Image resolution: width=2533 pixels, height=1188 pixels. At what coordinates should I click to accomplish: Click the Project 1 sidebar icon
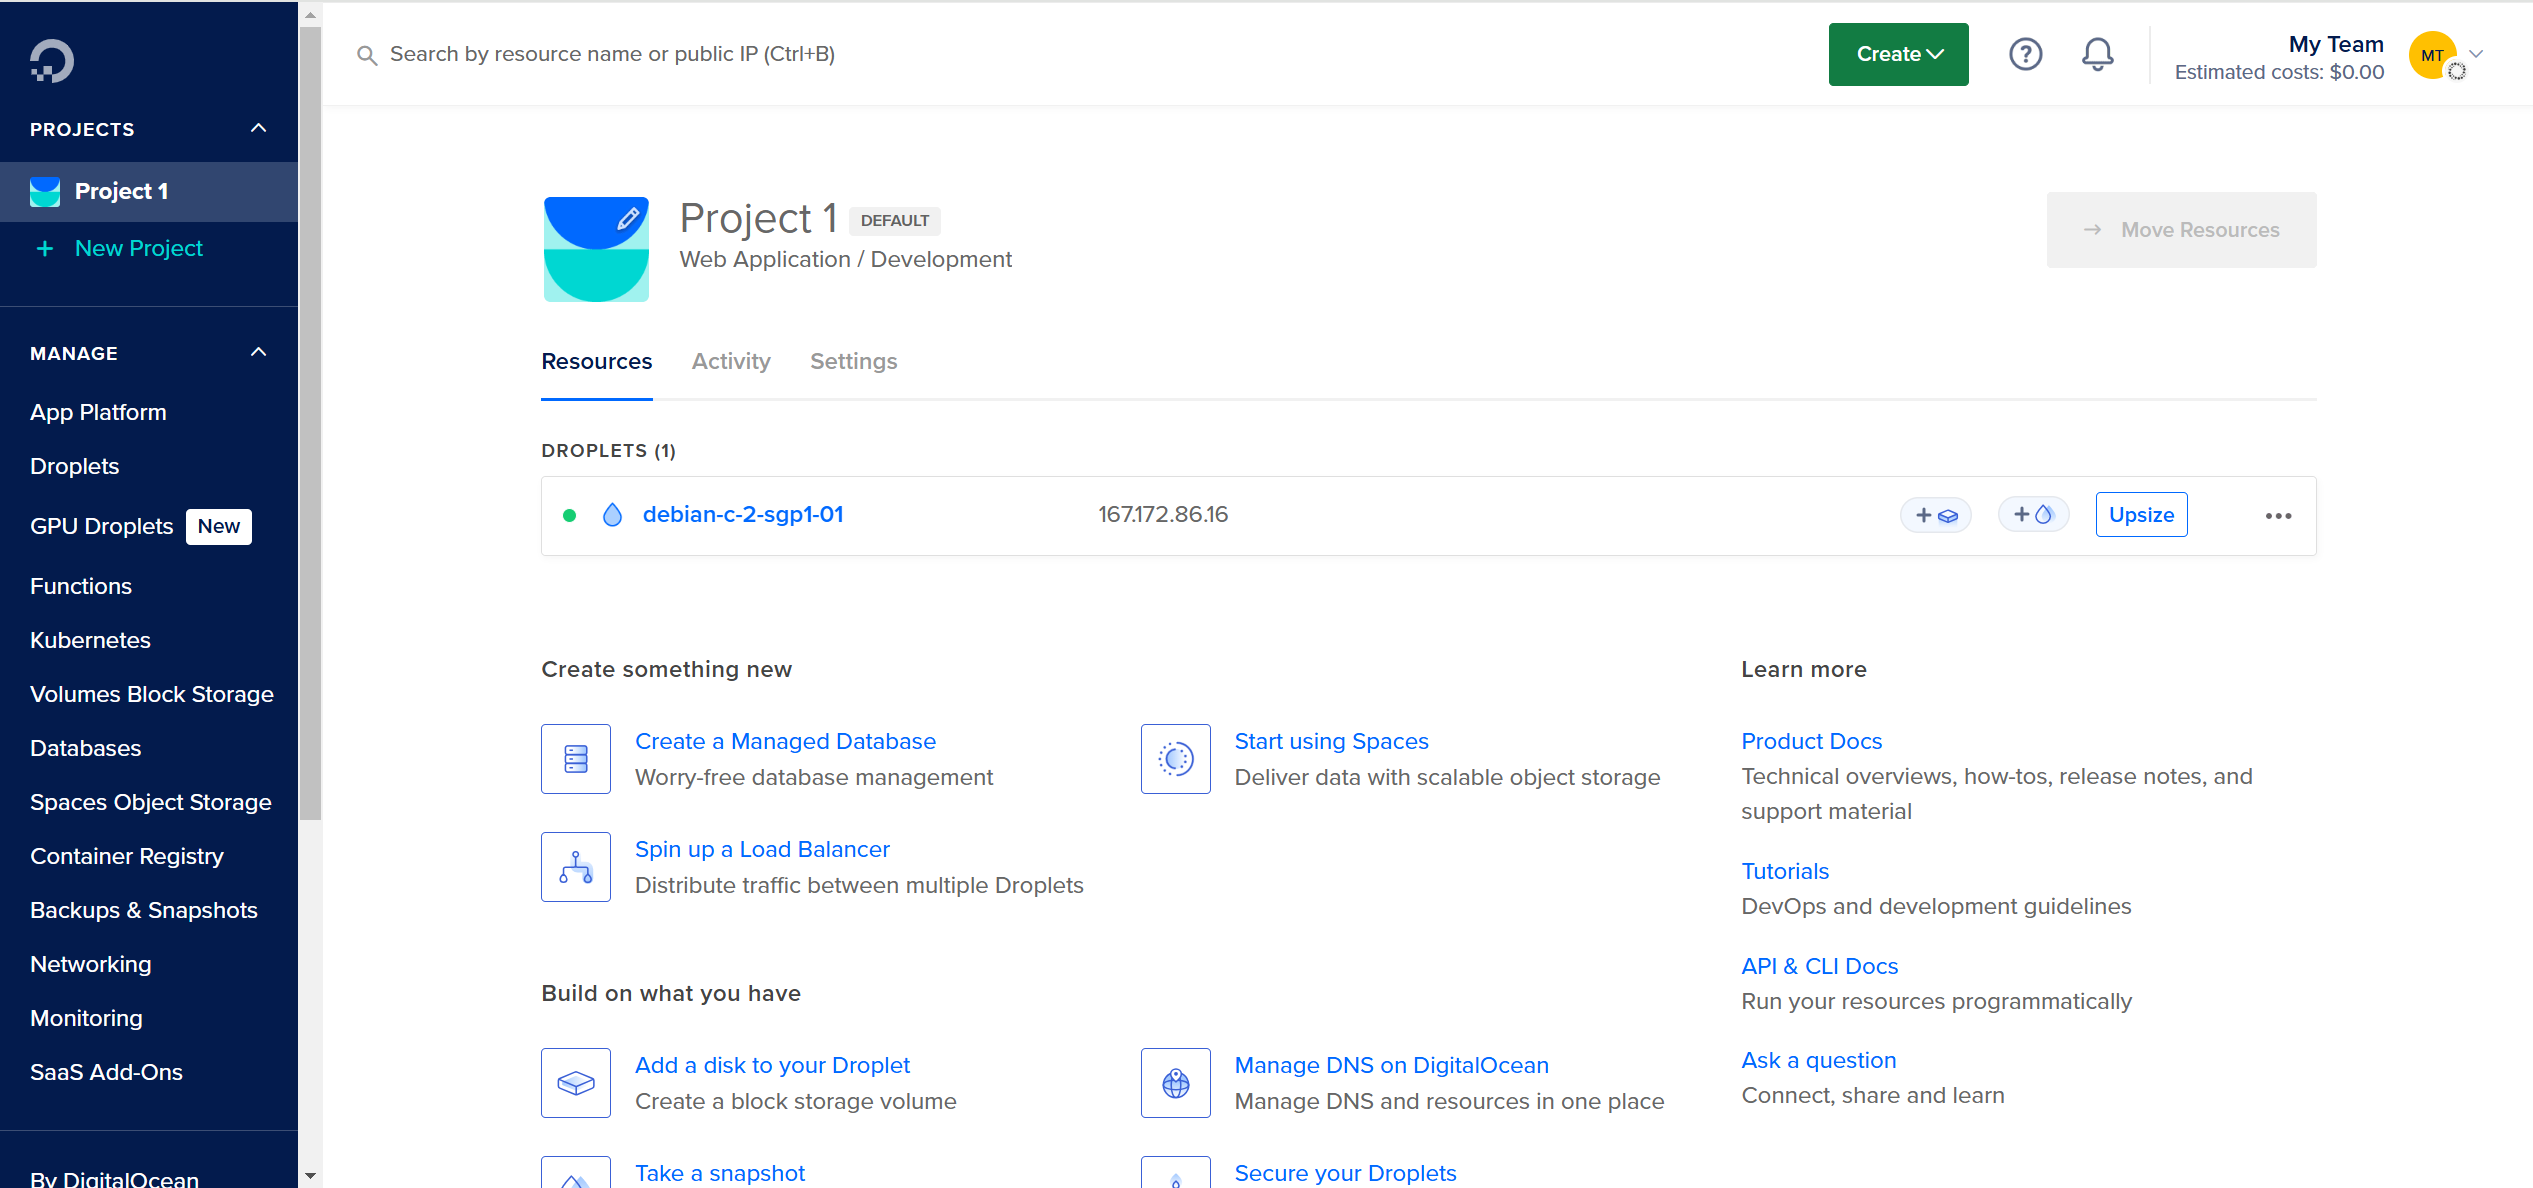(45, 191)
